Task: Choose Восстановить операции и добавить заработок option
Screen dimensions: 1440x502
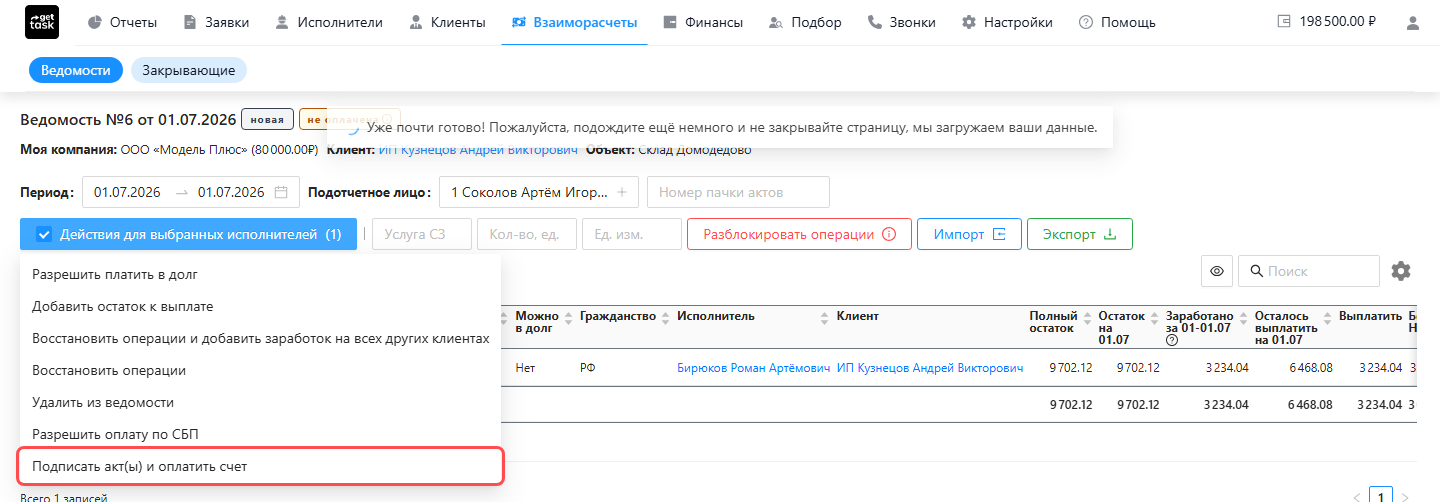Action: point(260,338)
